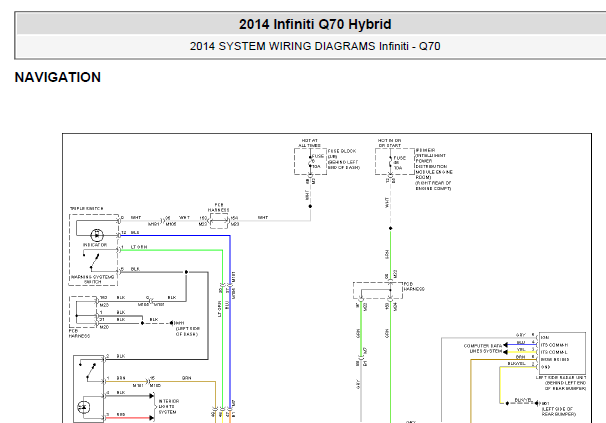Click "(BEHIND LEFT END OF DASH)" location note
The width and height of the screenshot is (606, 423).
coord(344,165)
